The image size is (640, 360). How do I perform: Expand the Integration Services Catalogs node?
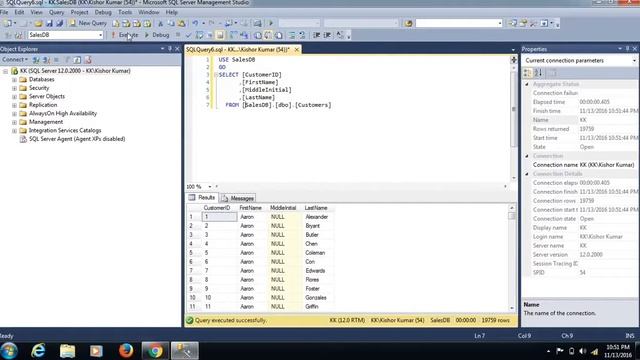pyautogui.click(x=14, y=131)
